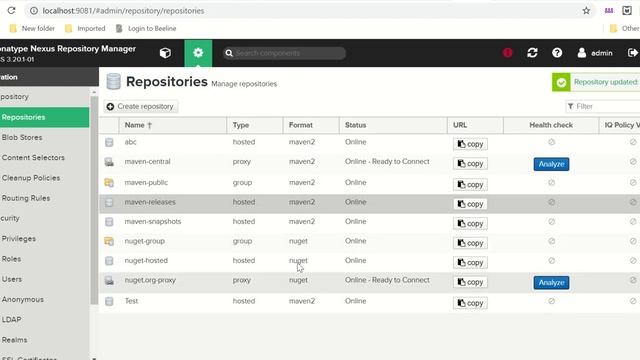Open the Pocket extension icon
The image size is (640, 360).
tap(627, 11)
